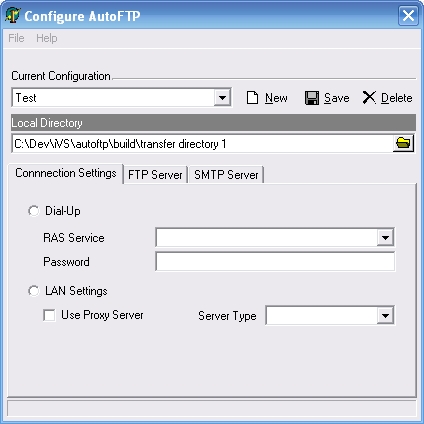Switch to the SMTP Server tab

pos(226,175)
